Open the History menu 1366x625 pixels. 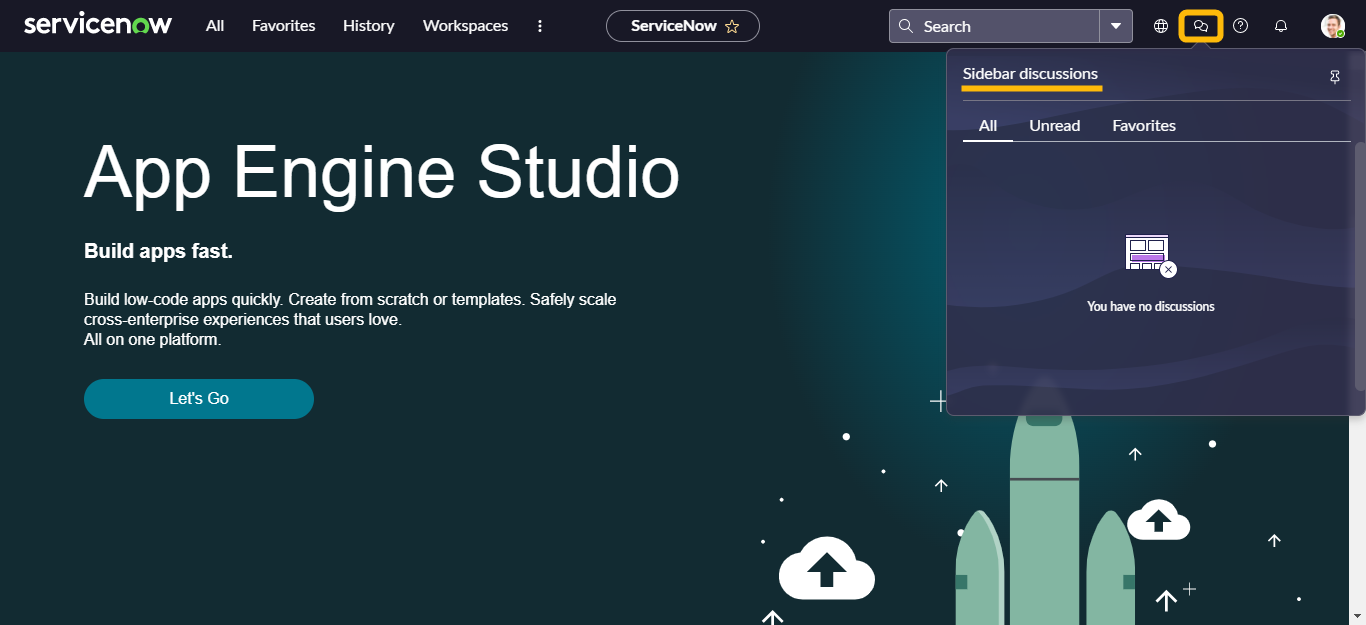(368, 26)
